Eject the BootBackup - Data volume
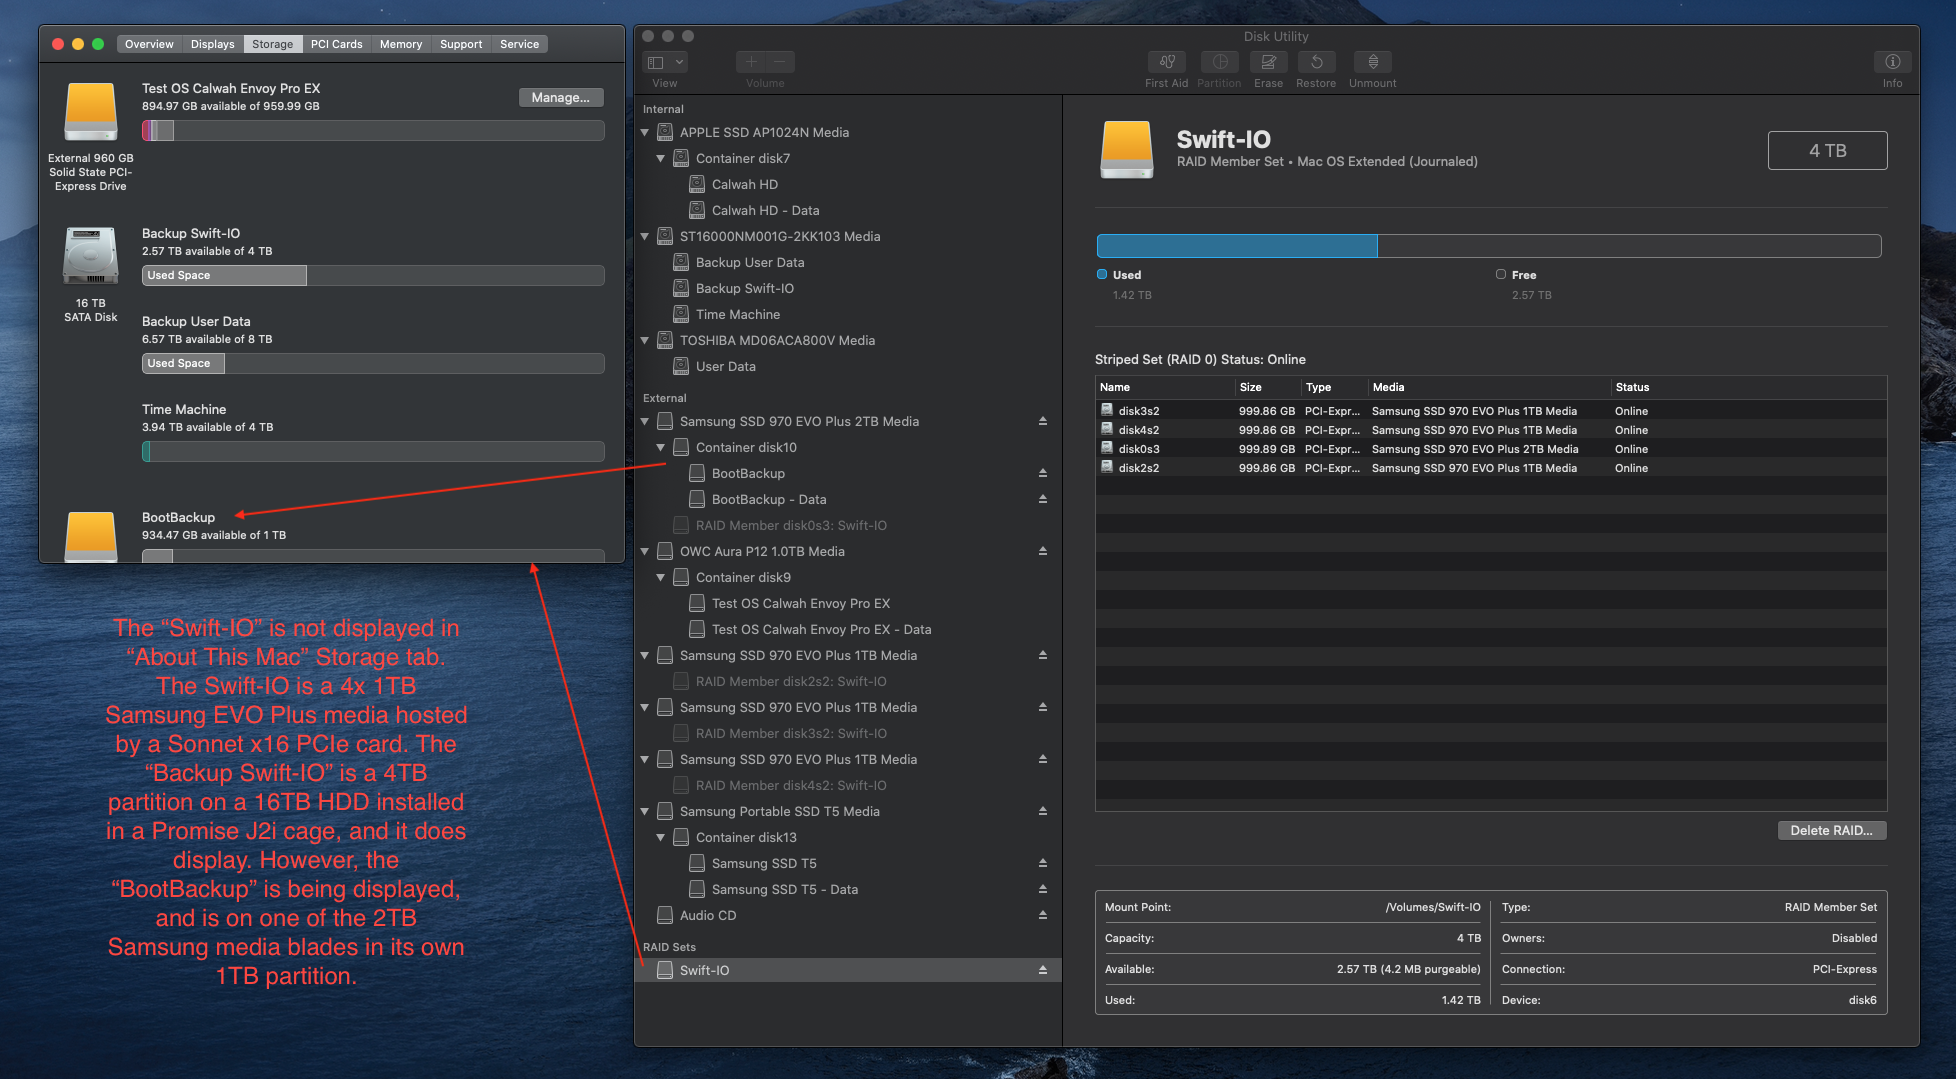This screenshot has height=1079, width=1956. tap(1042, 499)
